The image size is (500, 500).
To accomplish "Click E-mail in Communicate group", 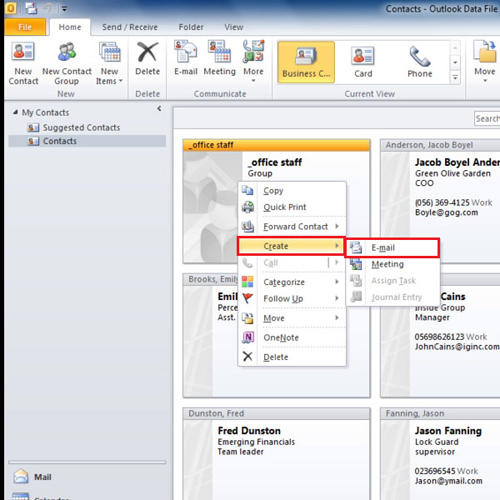I will pos(186,59).
